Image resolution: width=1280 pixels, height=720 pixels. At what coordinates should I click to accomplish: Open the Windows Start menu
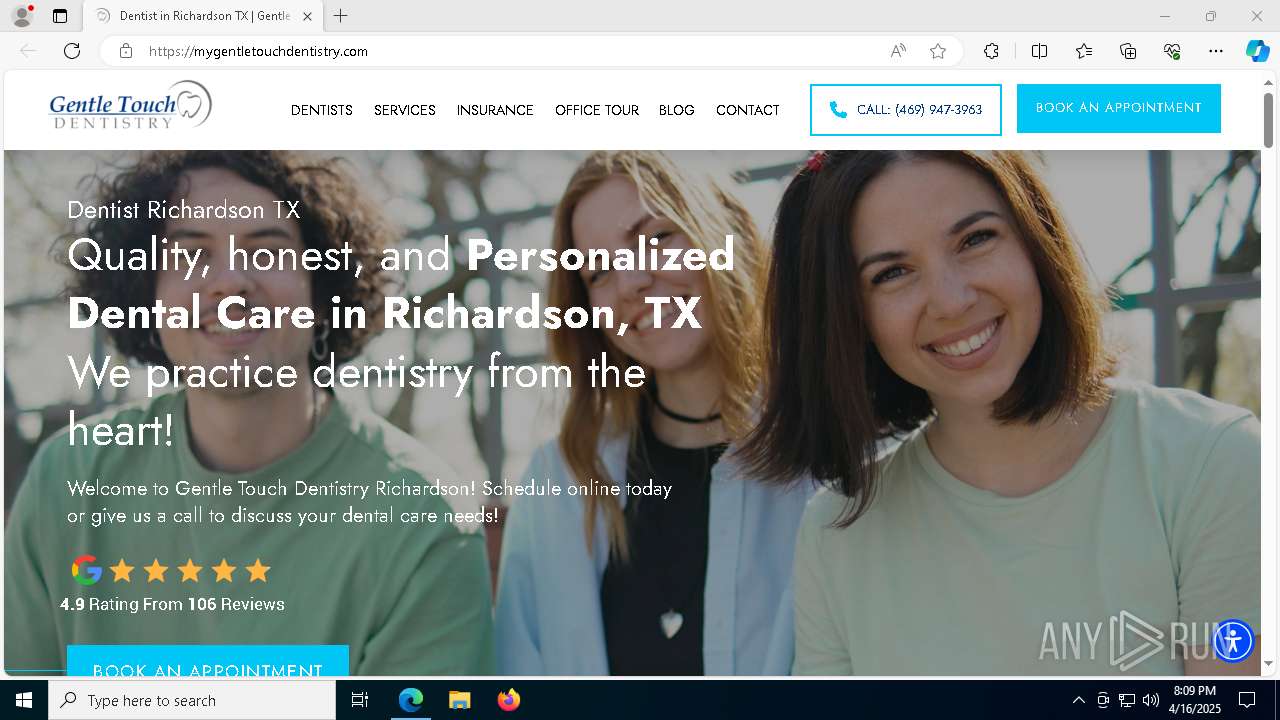pyautogui.click(x=24, y=700)
